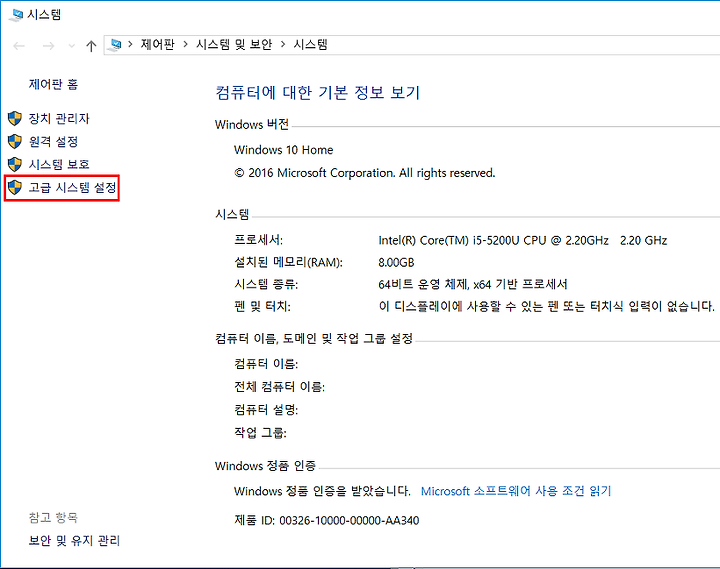Click the 시스템 종류: label

(x=266, y=285)
